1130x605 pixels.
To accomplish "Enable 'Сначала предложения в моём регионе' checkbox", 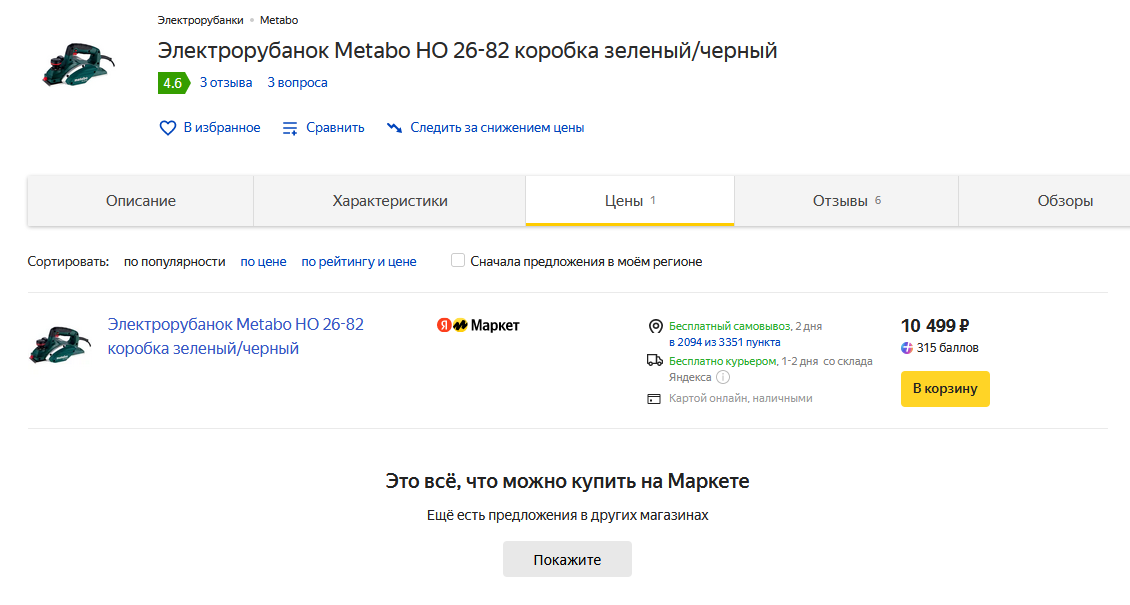I will 458,260.
